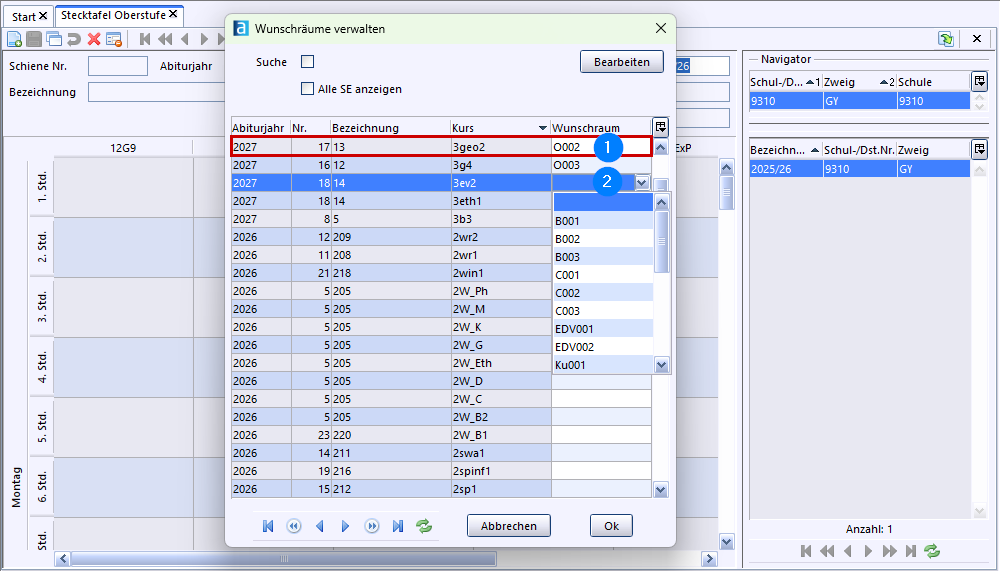Open column chooser icon in Wunschraum table header
Viewport: 1000px width, 571px height.
660,127
